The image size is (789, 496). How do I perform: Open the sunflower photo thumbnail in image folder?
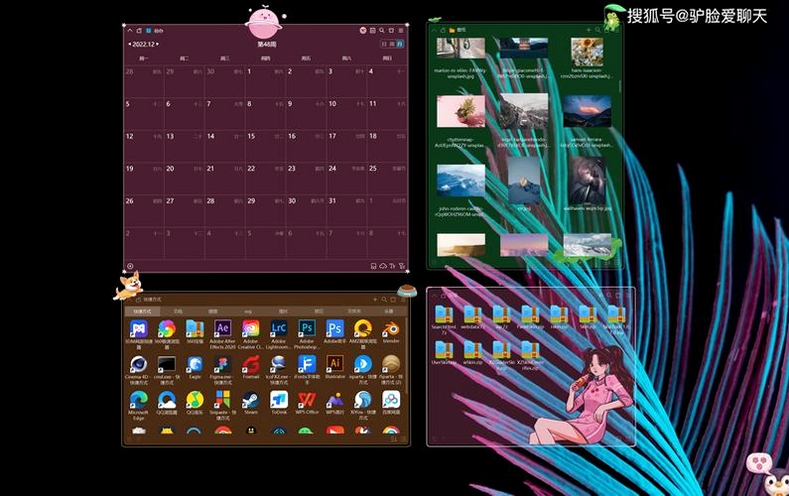click(x=587, y=52)
